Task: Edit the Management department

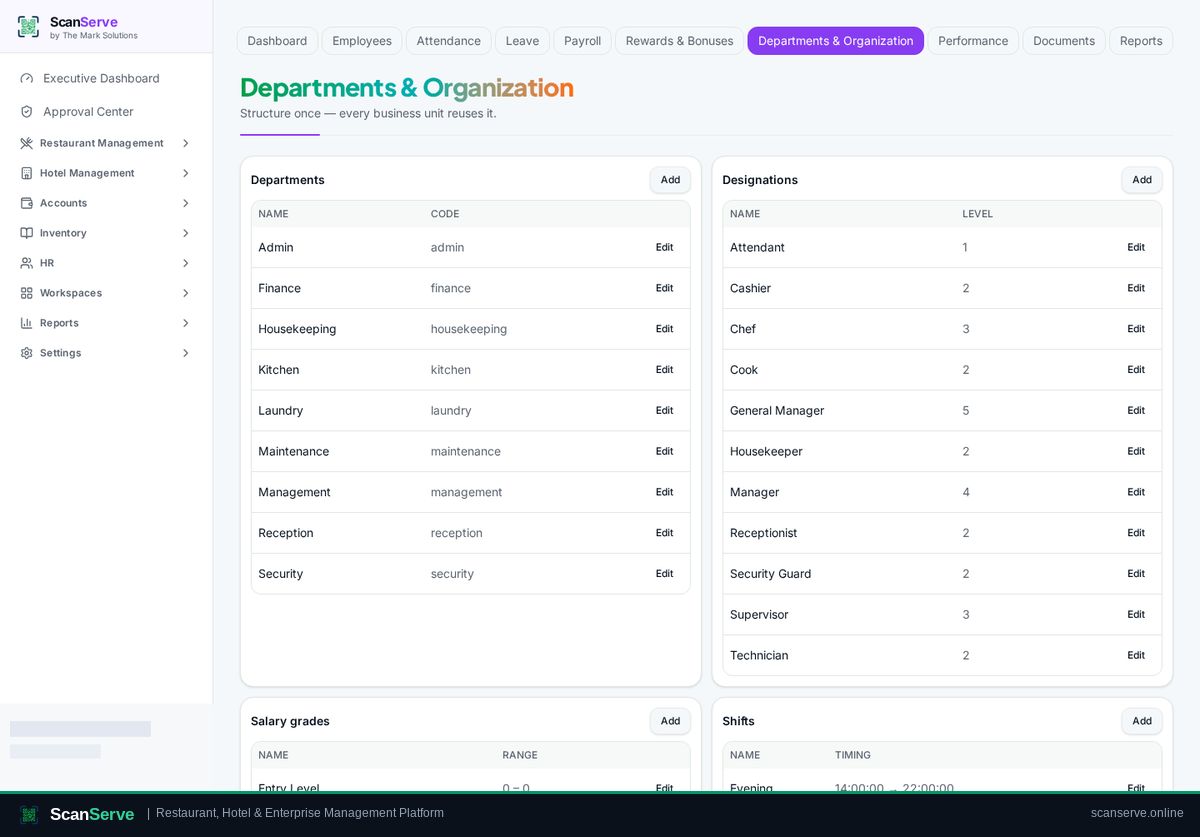Action: pos(664,492)
